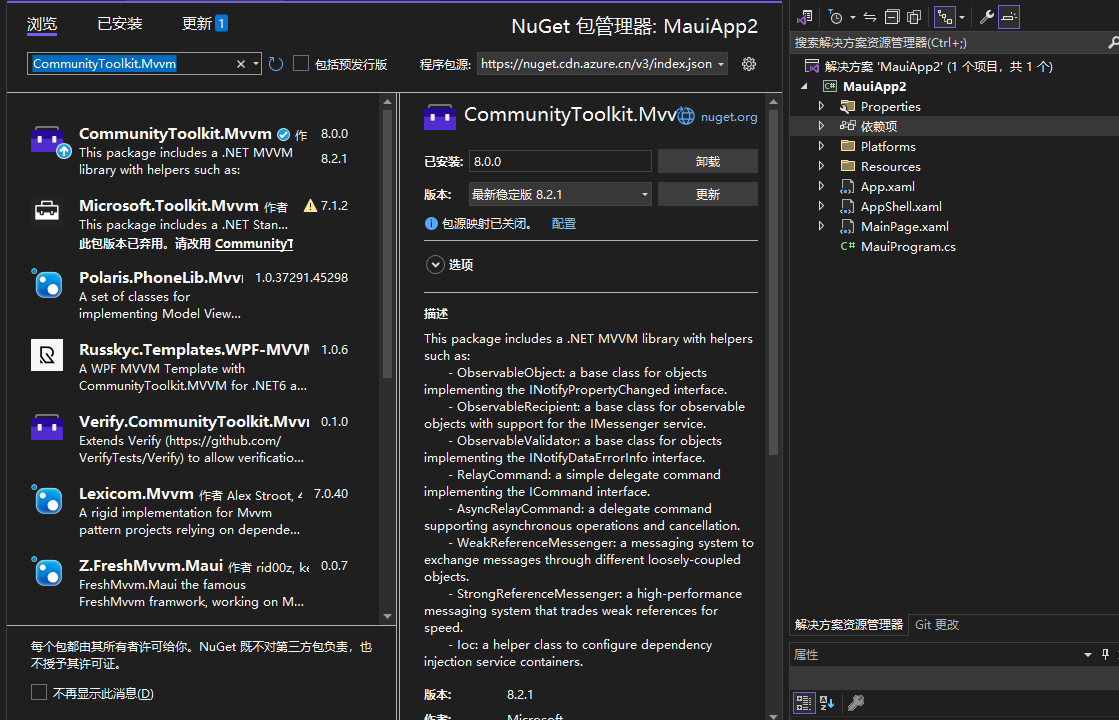Click the deprecated warning icon beside 7.1.2
This screenshot has height=720, width=1119.
[310, 206]
